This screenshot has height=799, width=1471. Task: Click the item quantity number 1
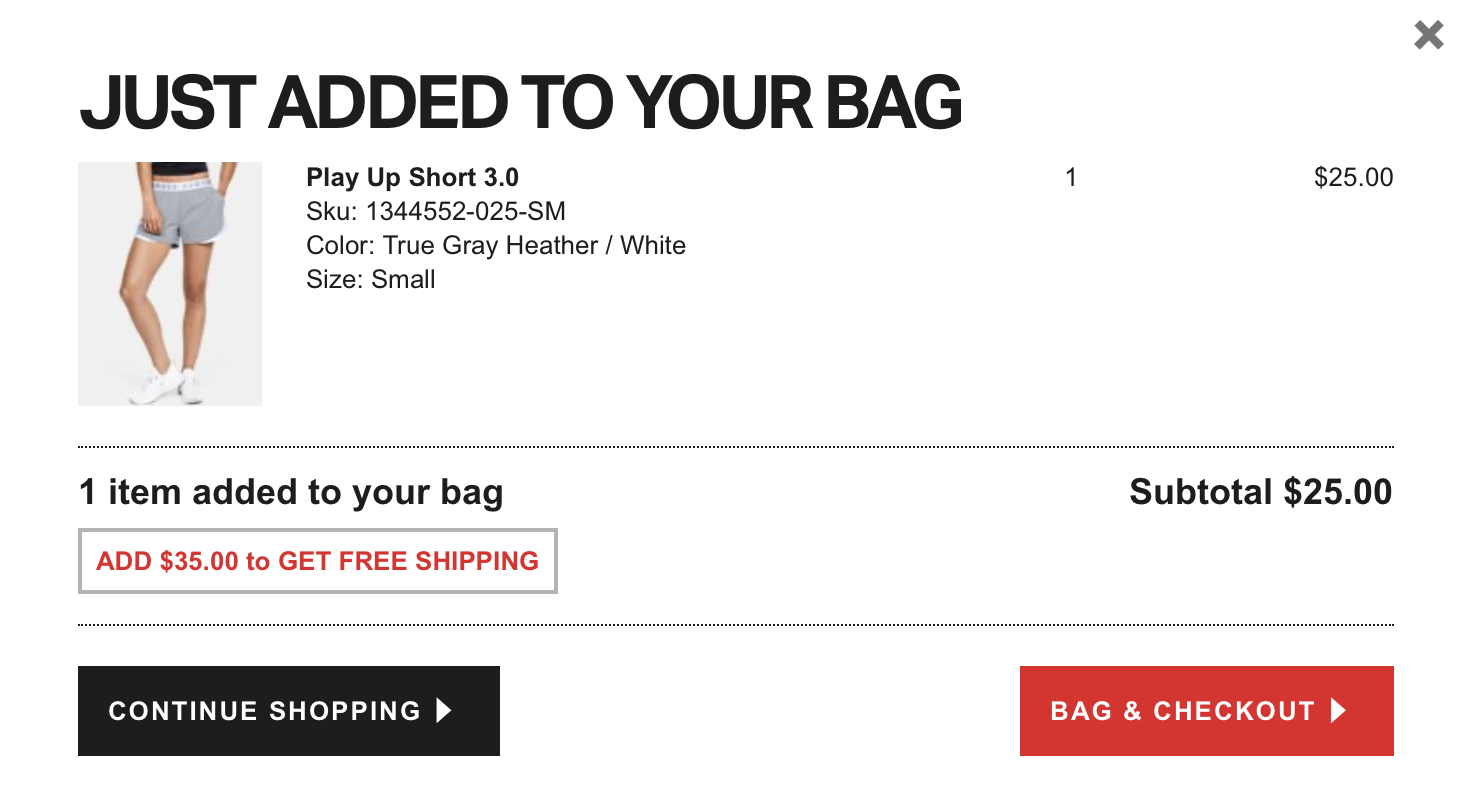tap(1071, 178)
